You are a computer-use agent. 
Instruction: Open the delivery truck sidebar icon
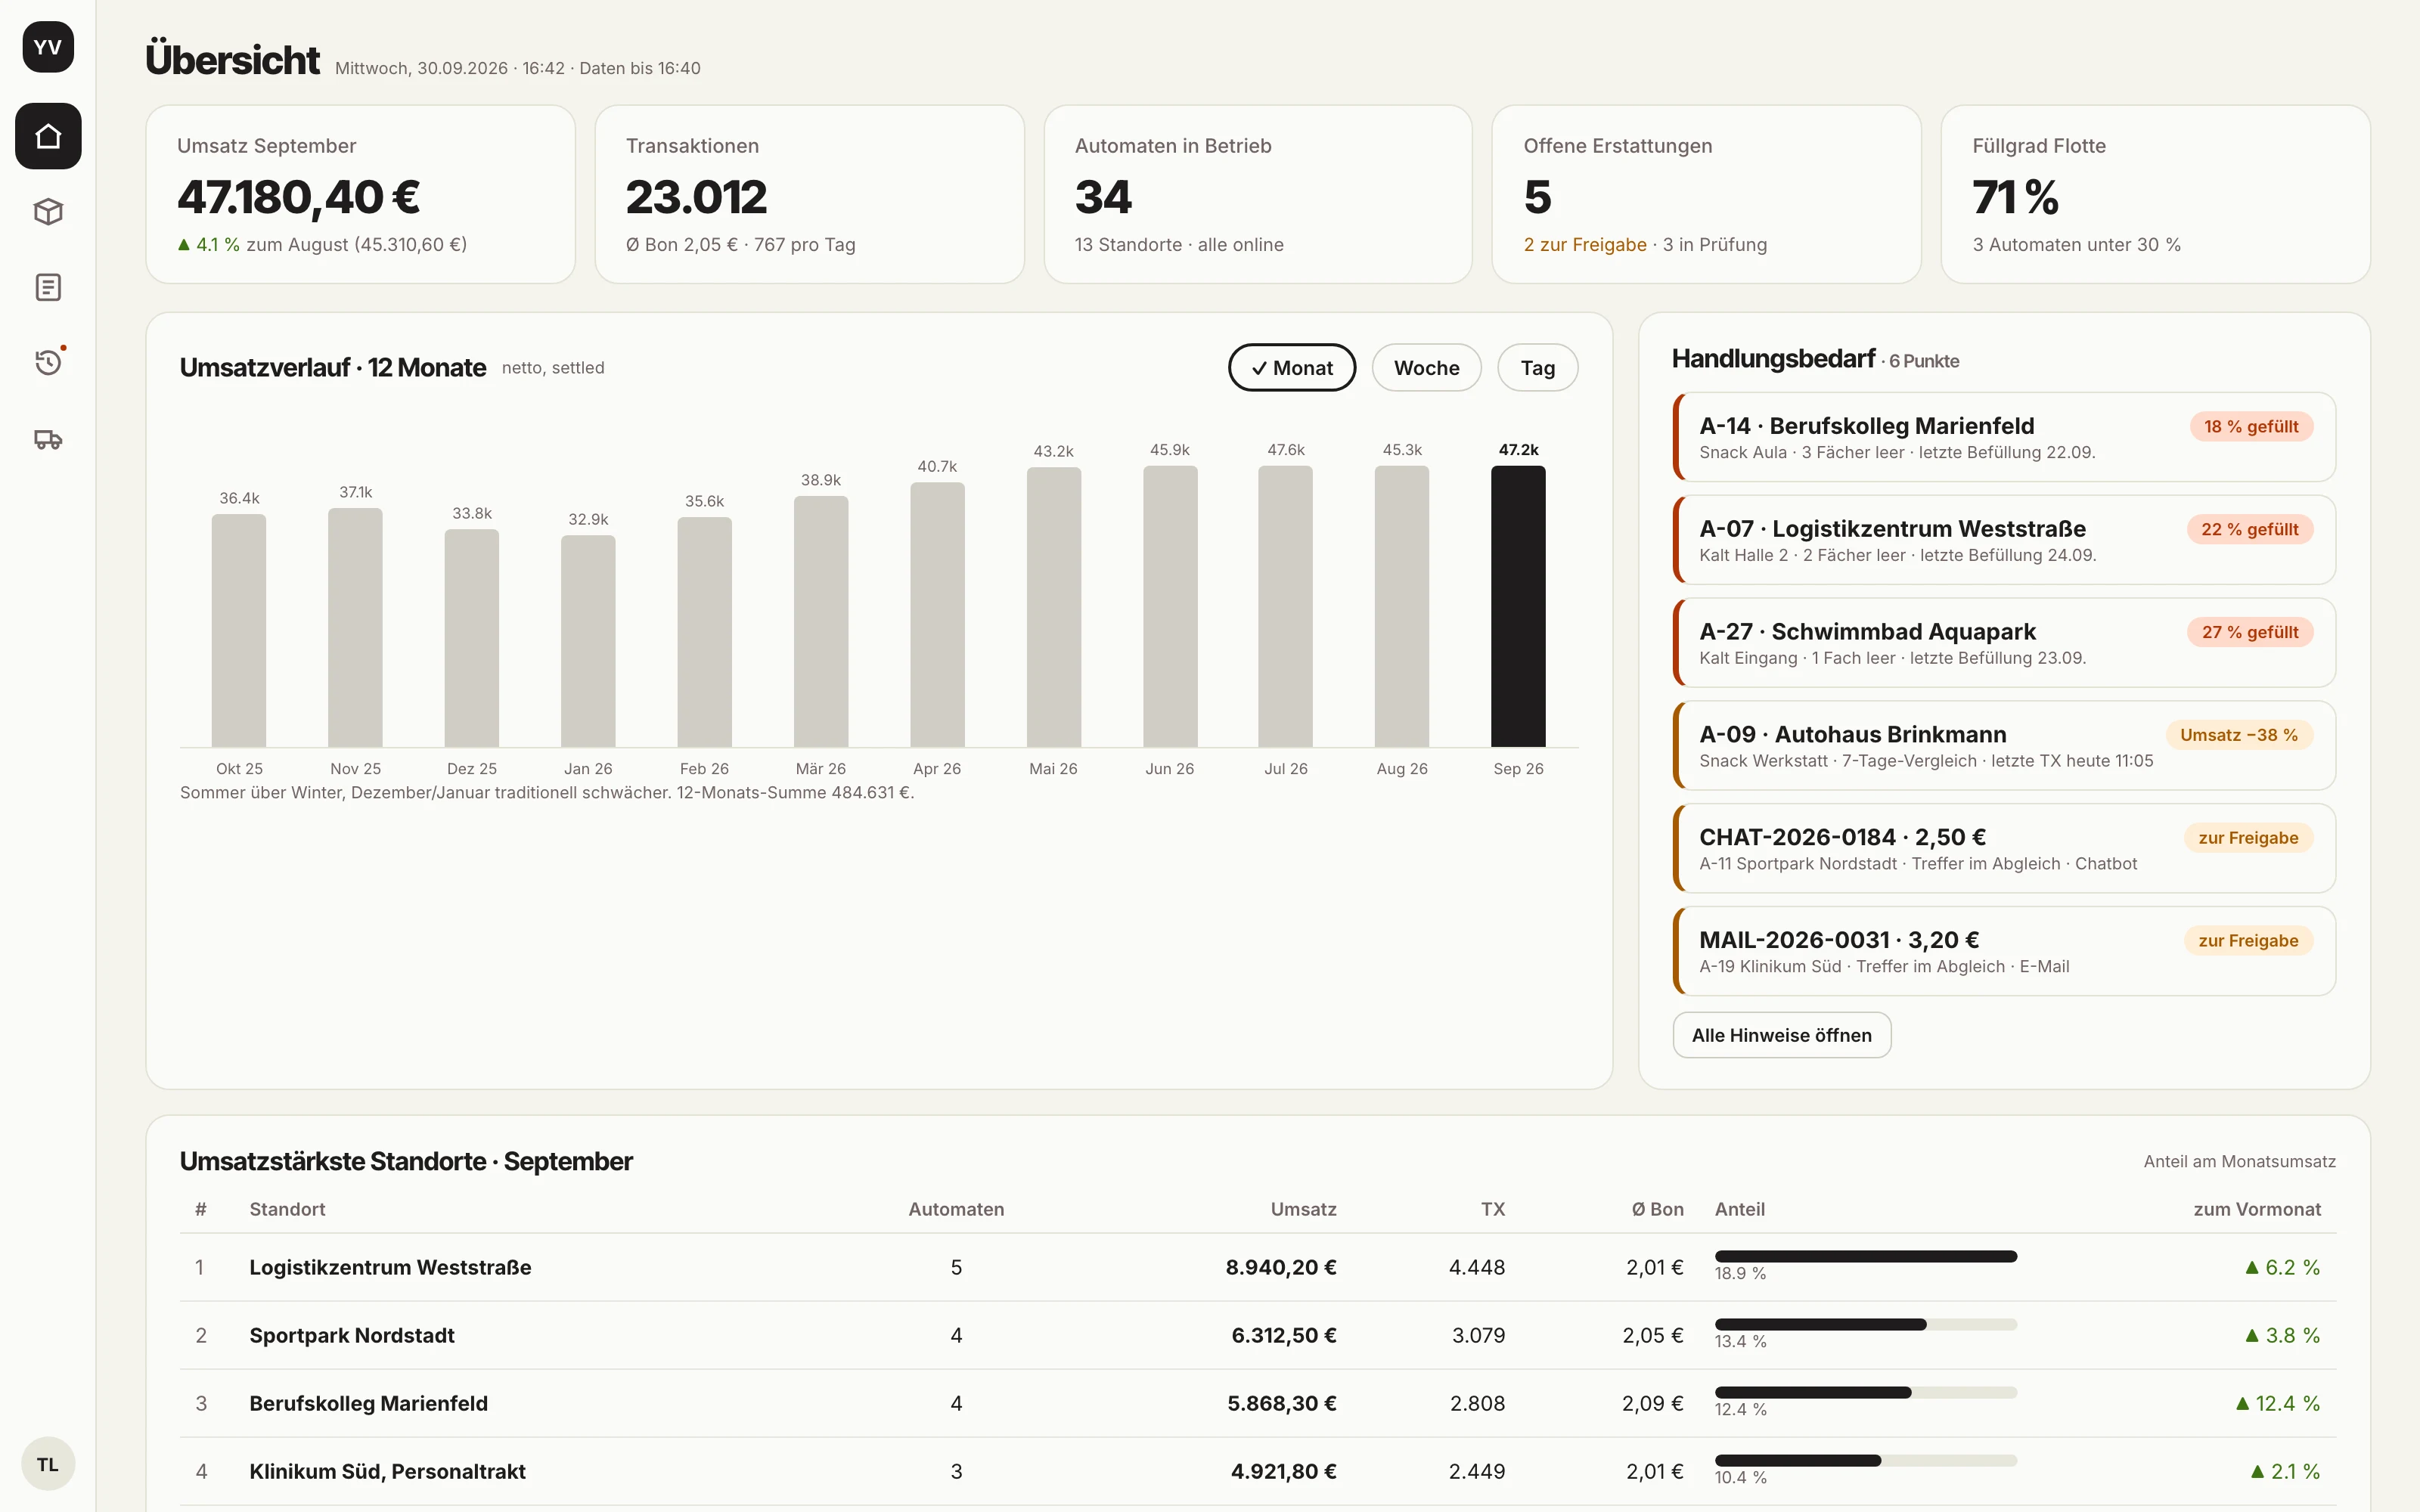tap(48, 439)
